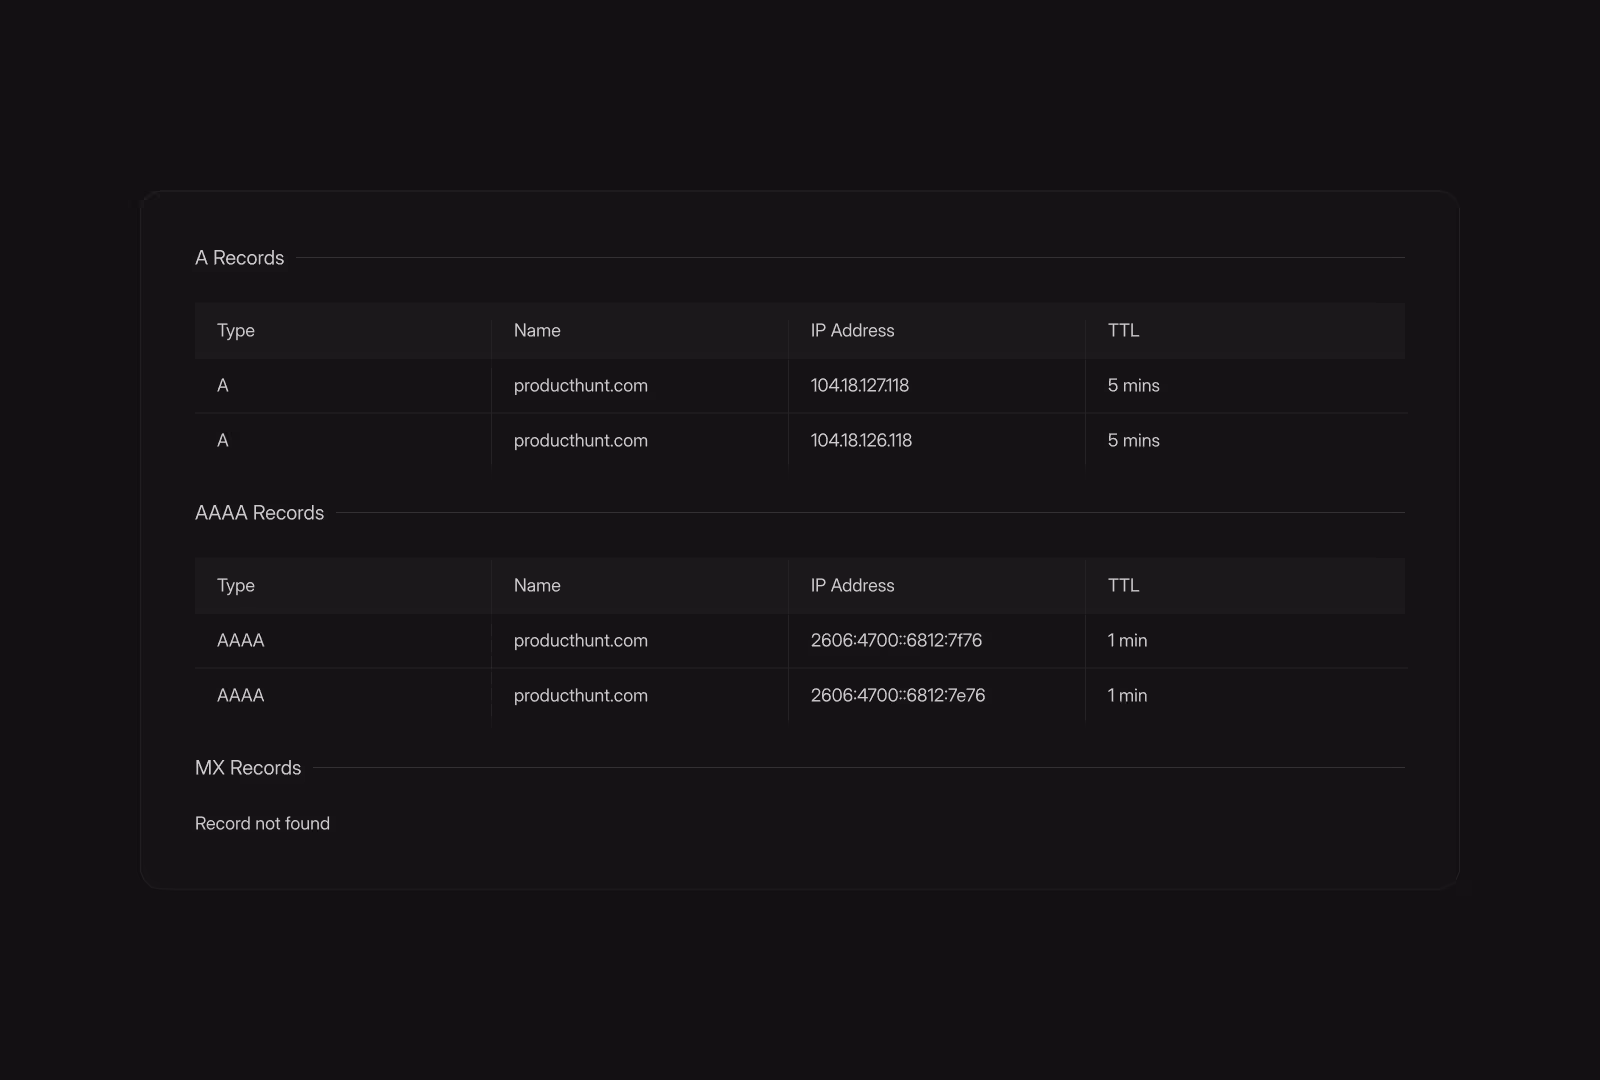1600x1080 pixels.
Task: Click IPv6 address 2606:4700::6812:7f76
Action: pyautogui.click(x=894, y=640)
